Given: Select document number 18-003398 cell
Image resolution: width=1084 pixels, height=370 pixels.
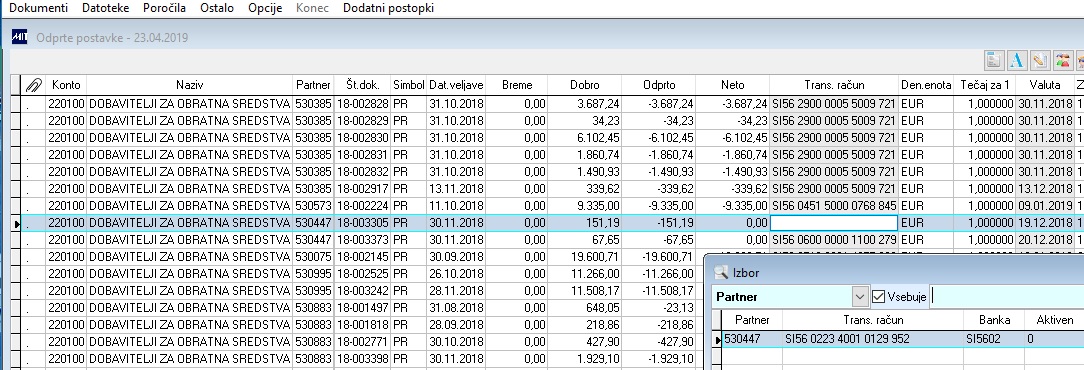Looking at the screenshot, I should click(x=362, y=358).
